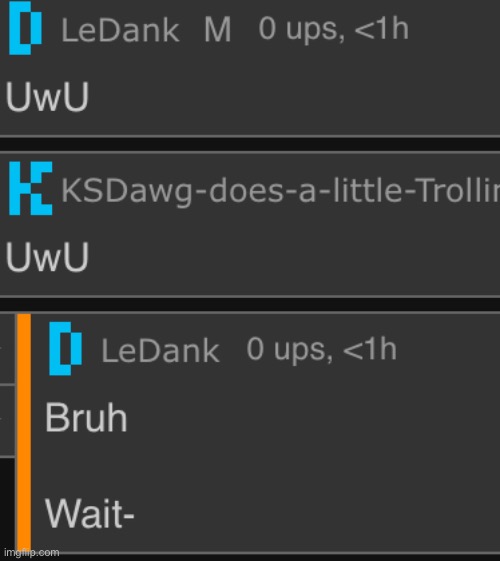Open LeDank's profile from the first comment's username

click(120, 30)
